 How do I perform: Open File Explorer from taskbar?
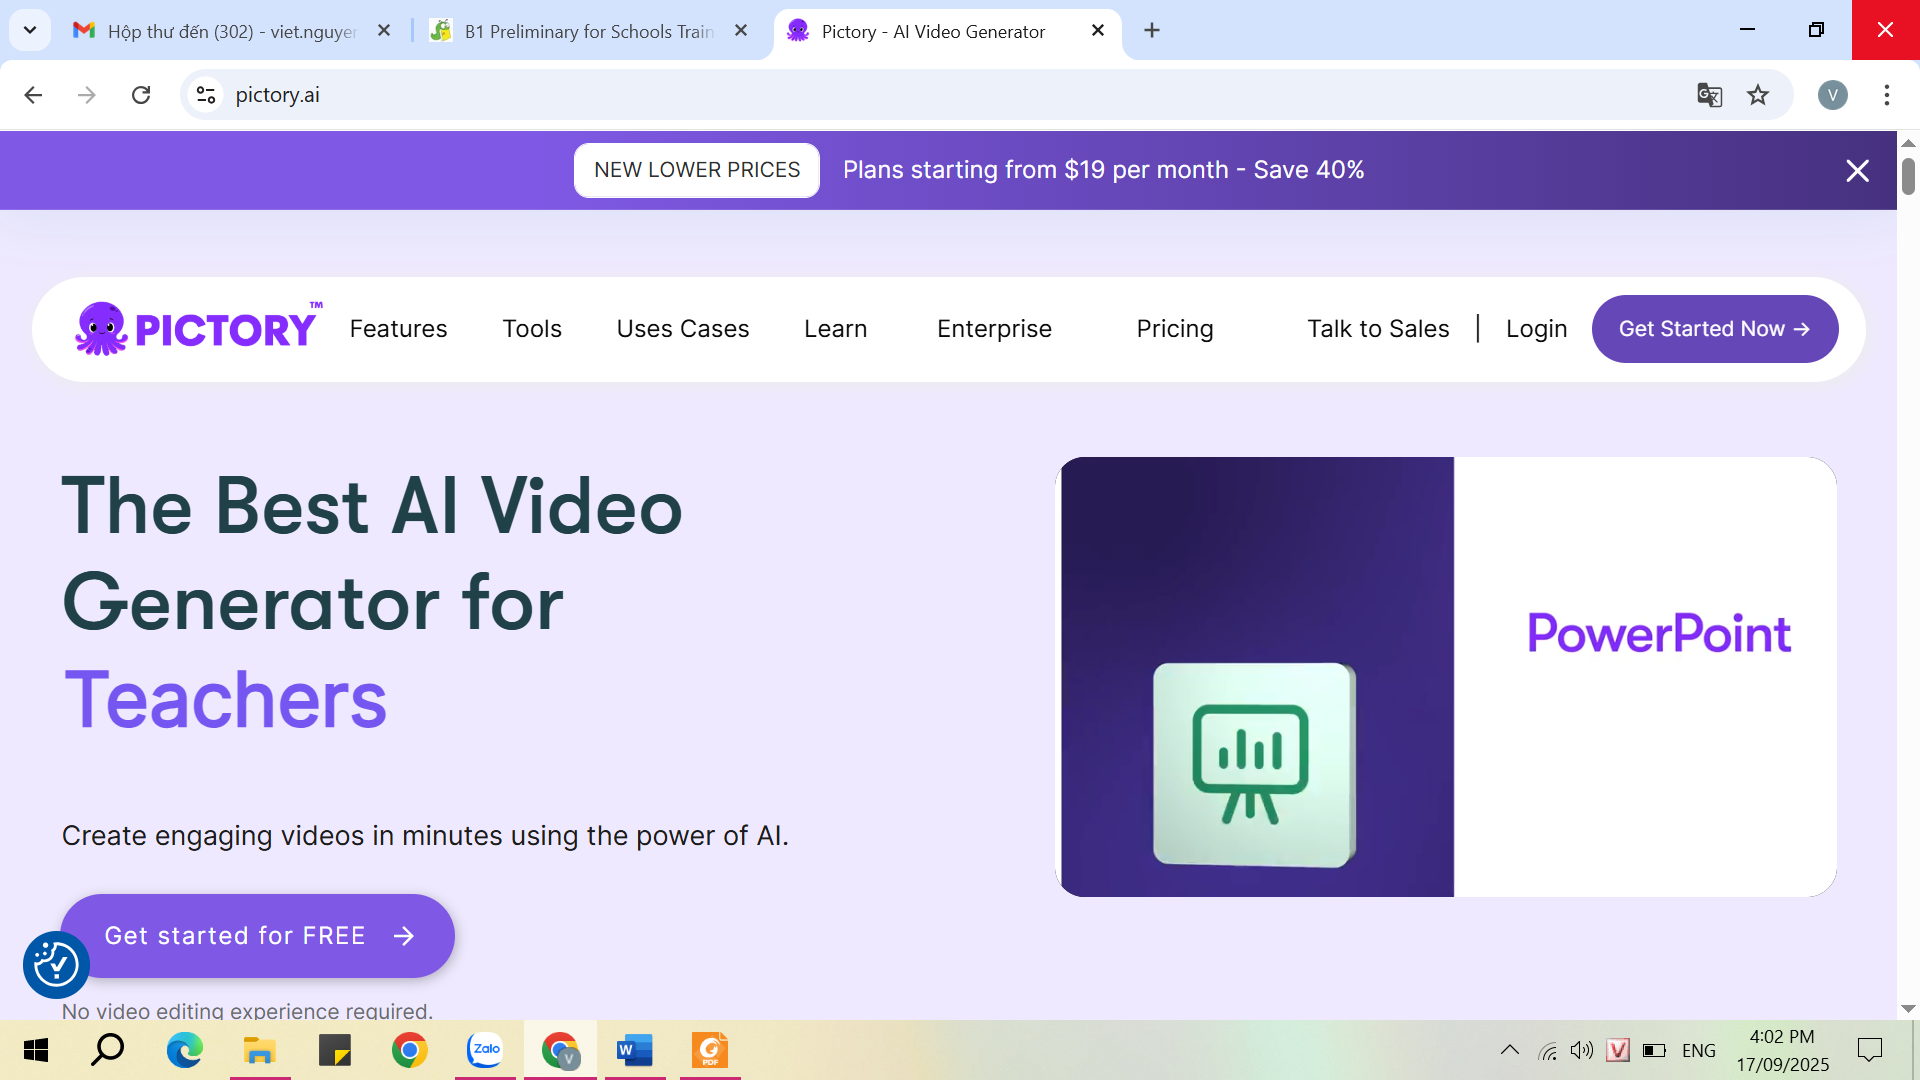pyautogui.click(x=260, y=1050)
